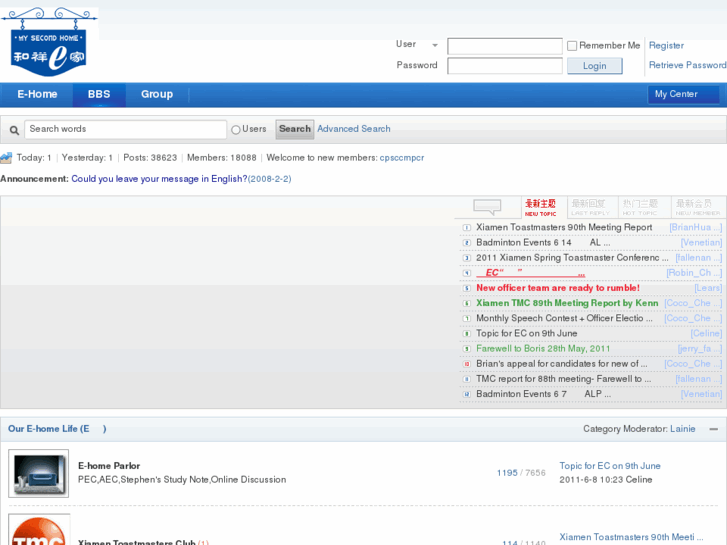727x545 pixels.
Task: Click the E-home Parlor topic count 1195
Action: coord(507,473)
